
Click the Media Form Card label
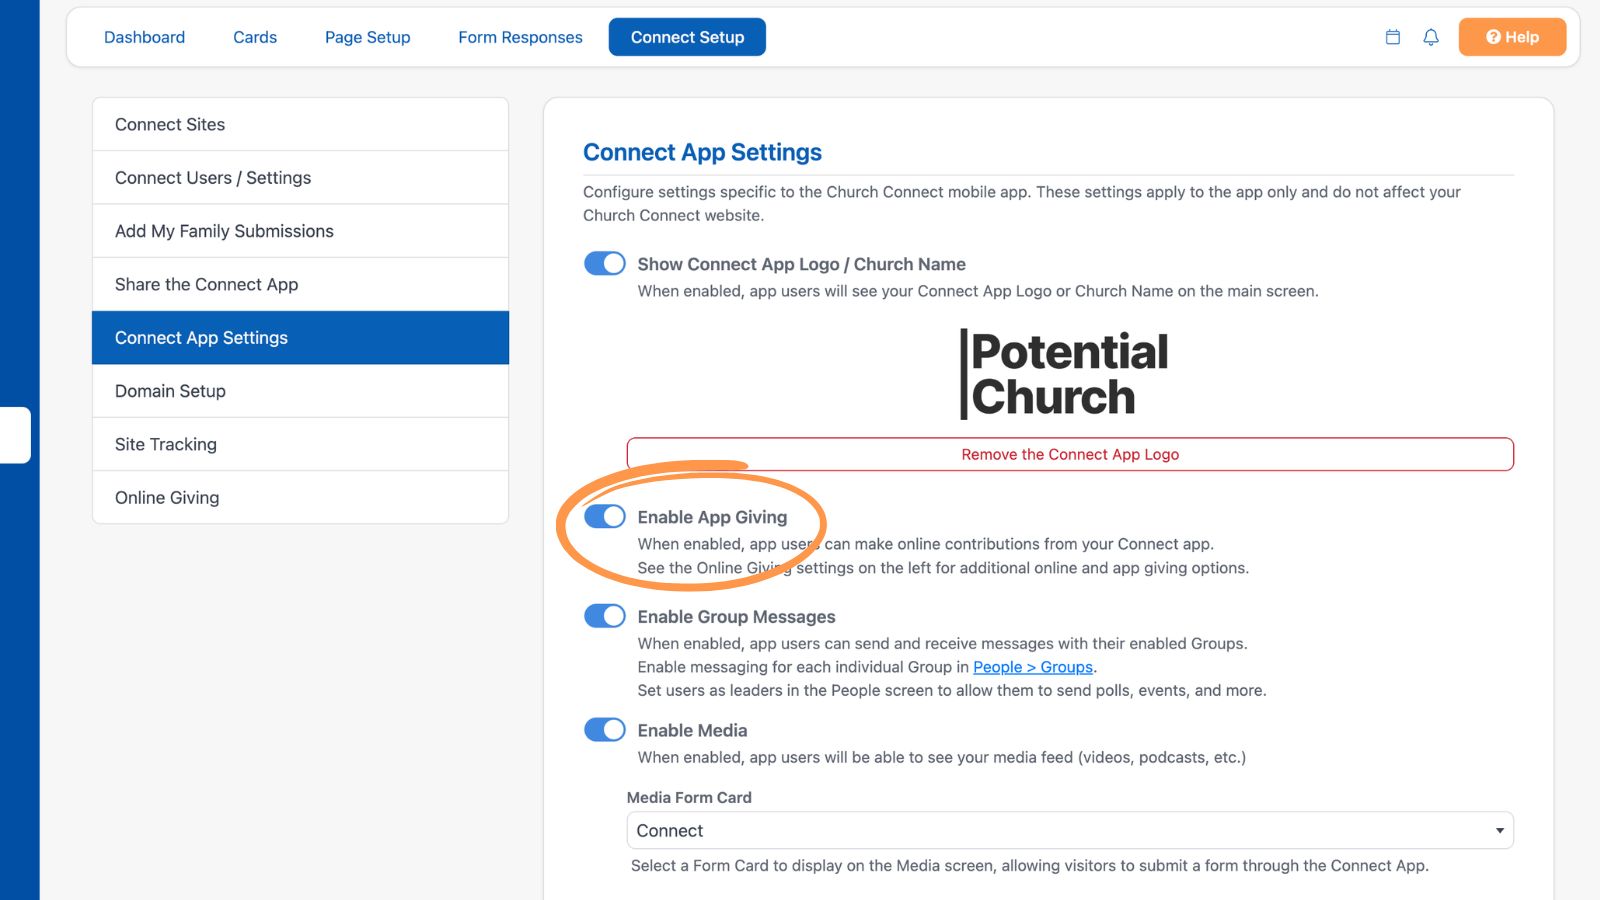689,797
